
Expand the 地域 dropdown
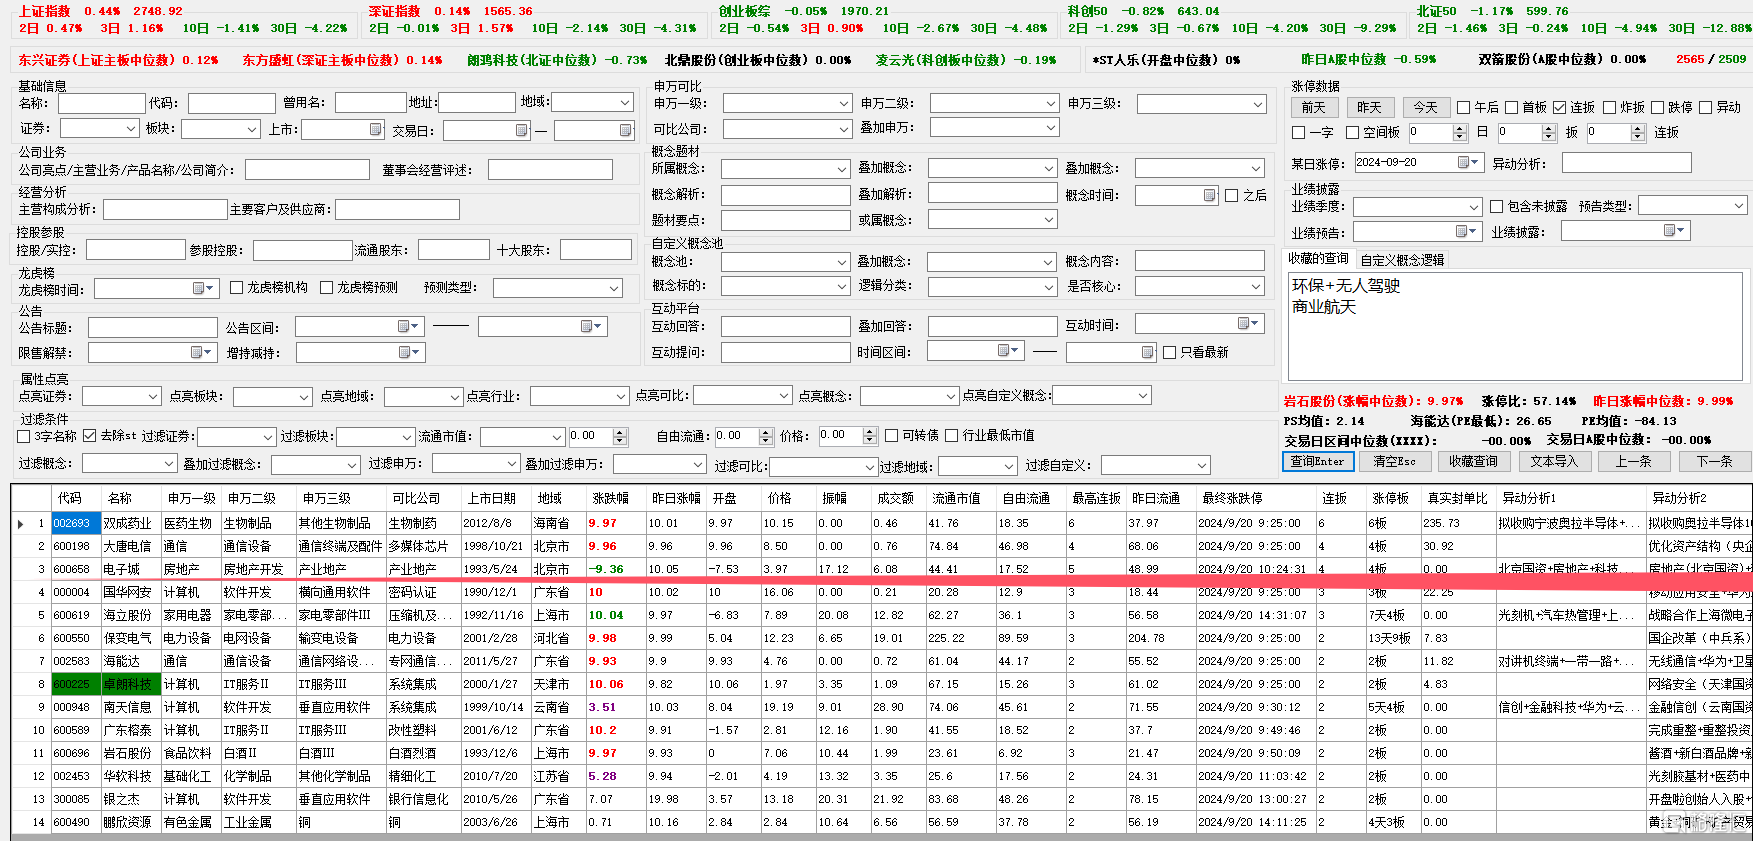[x=625, y=102]
